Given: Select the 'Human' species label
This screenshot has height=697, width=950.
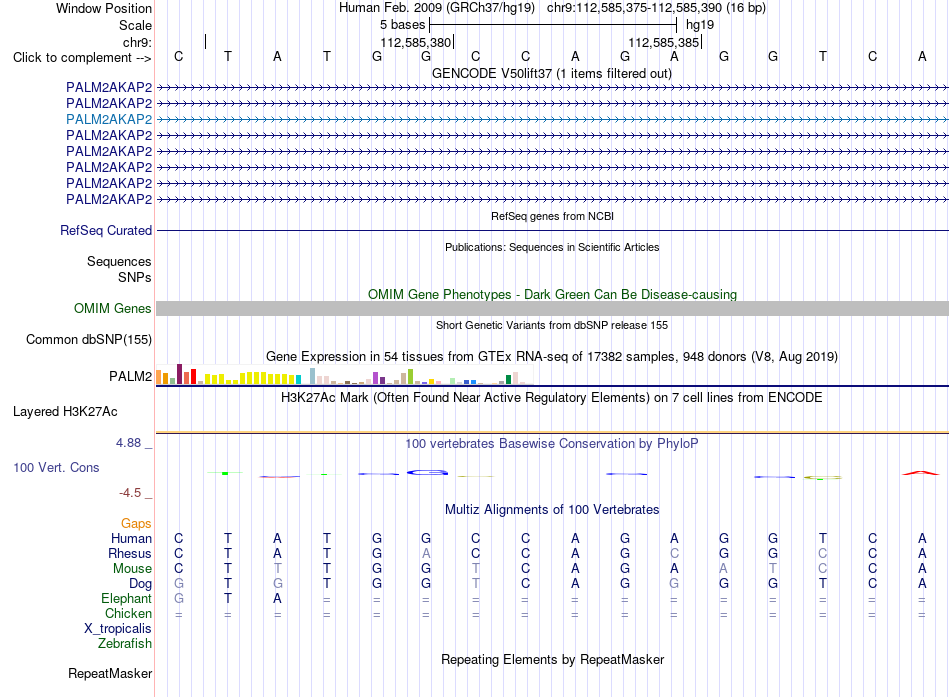Looking at the screenshot, I should coord(131,538).
